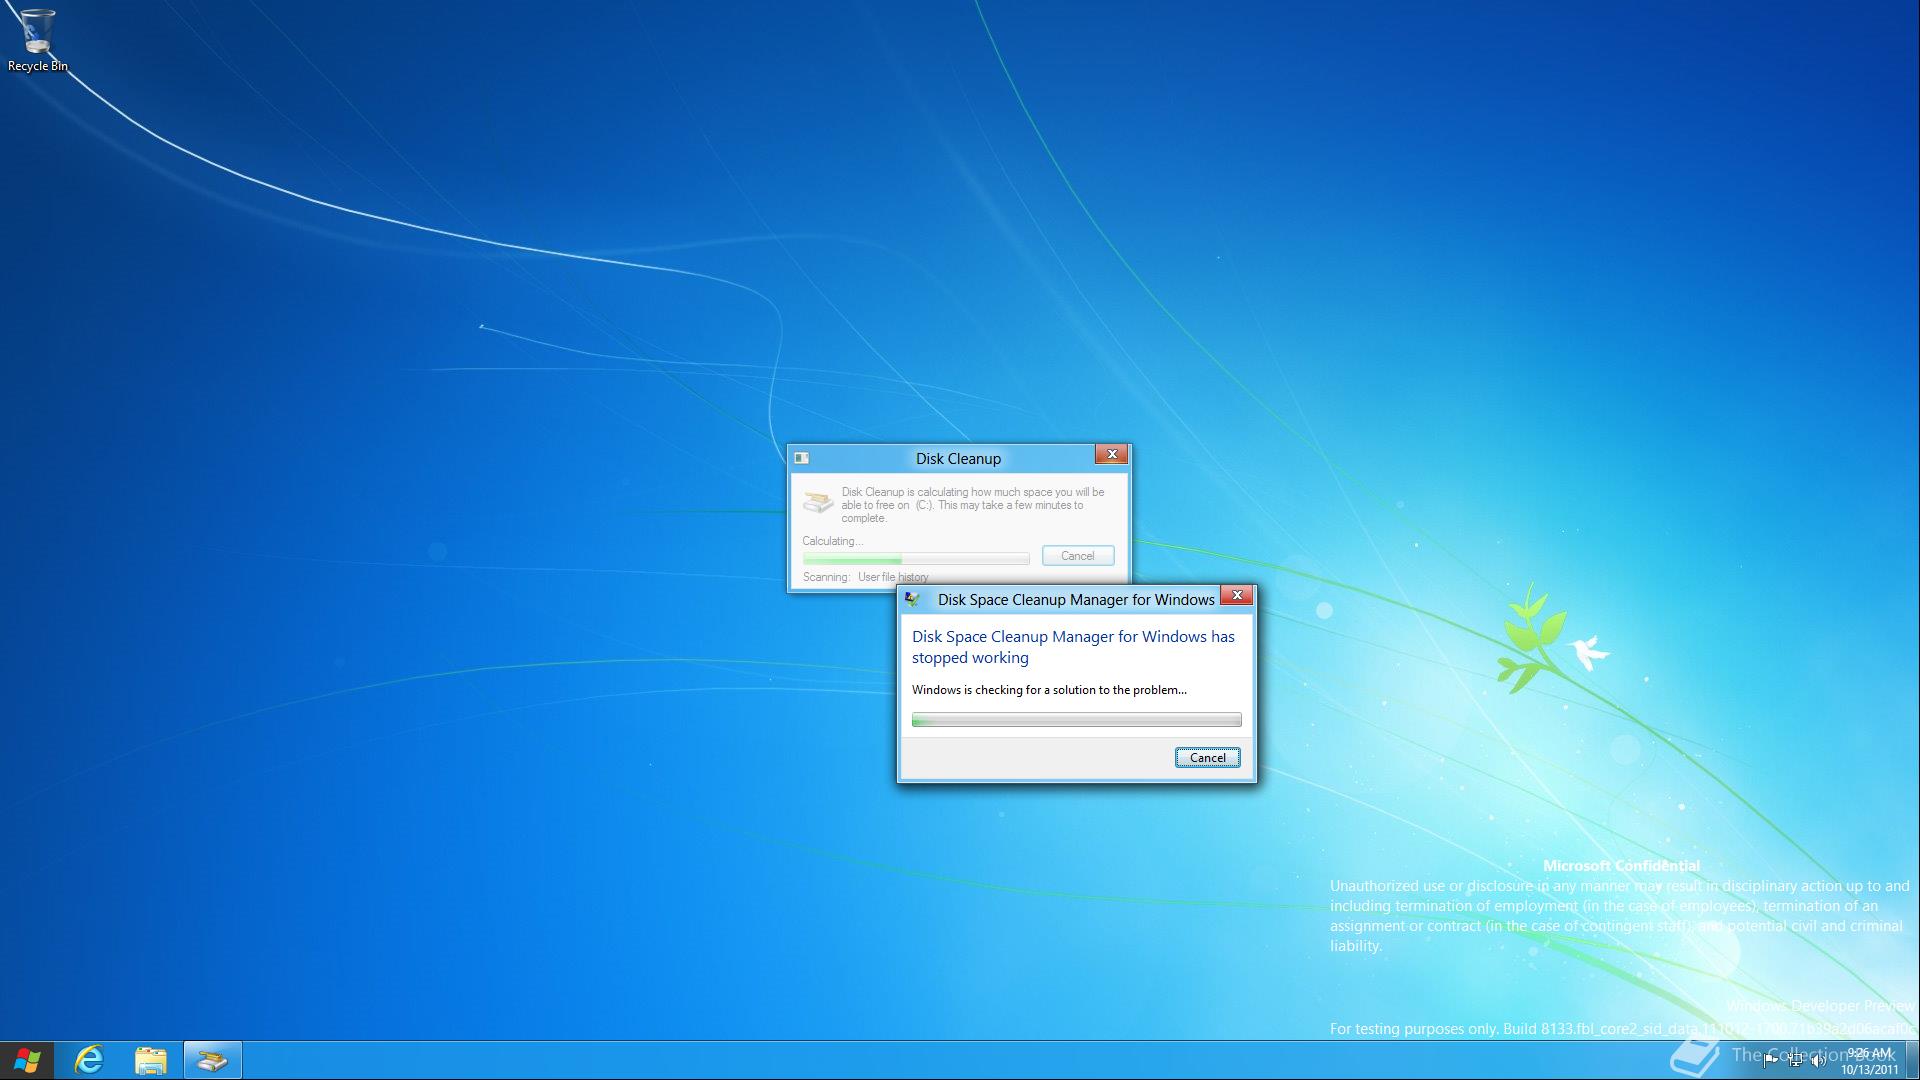The height and width of the screenshot is (1080, 1920).
Task: Click the Disk Cleanup title bar text
Action: click(958, 459)
